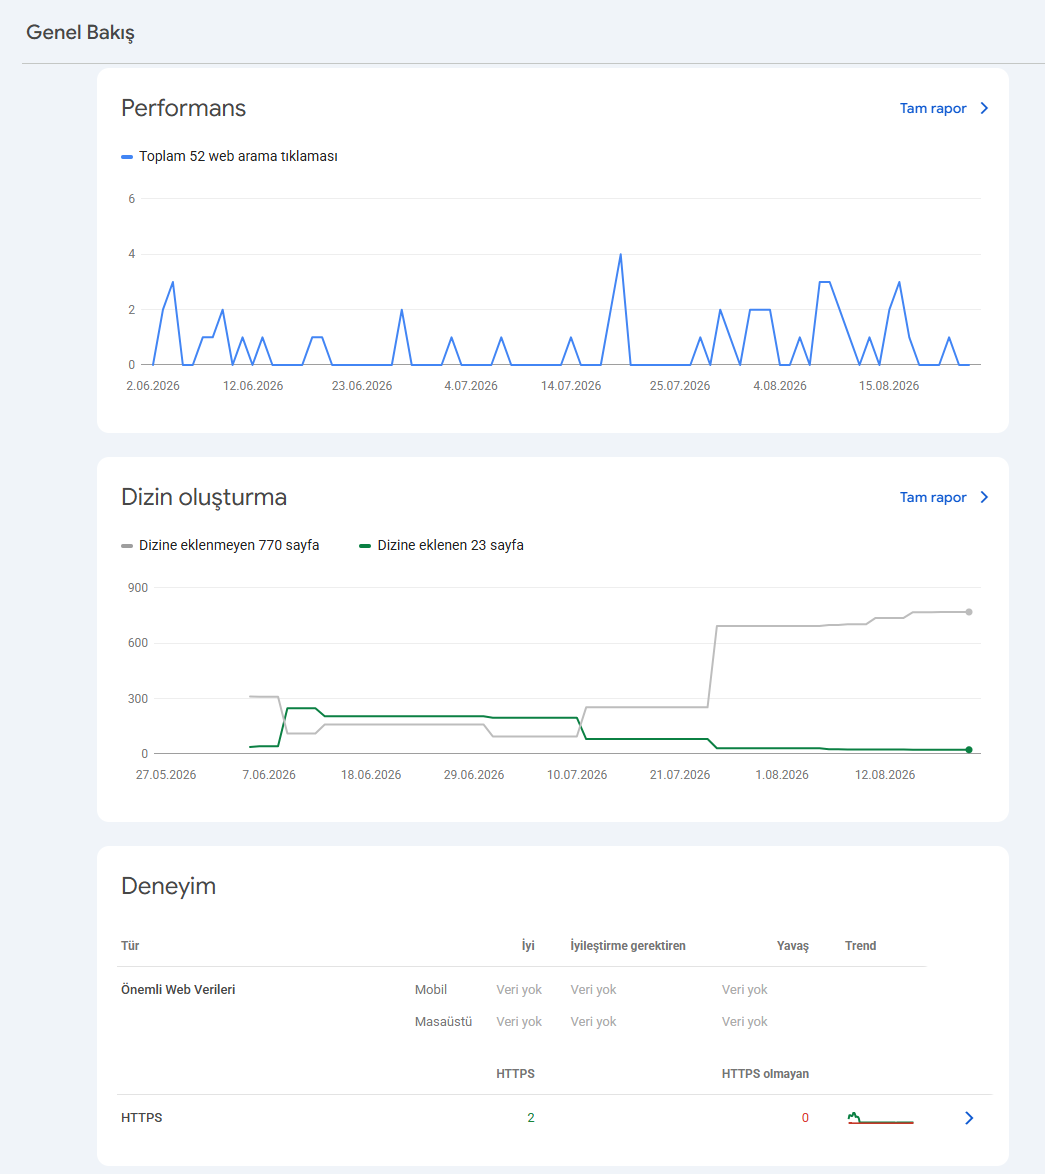Click the blue legend marker for web search clicks
The width and height of the screenshot is (1045, 1174).
[127, 156]
